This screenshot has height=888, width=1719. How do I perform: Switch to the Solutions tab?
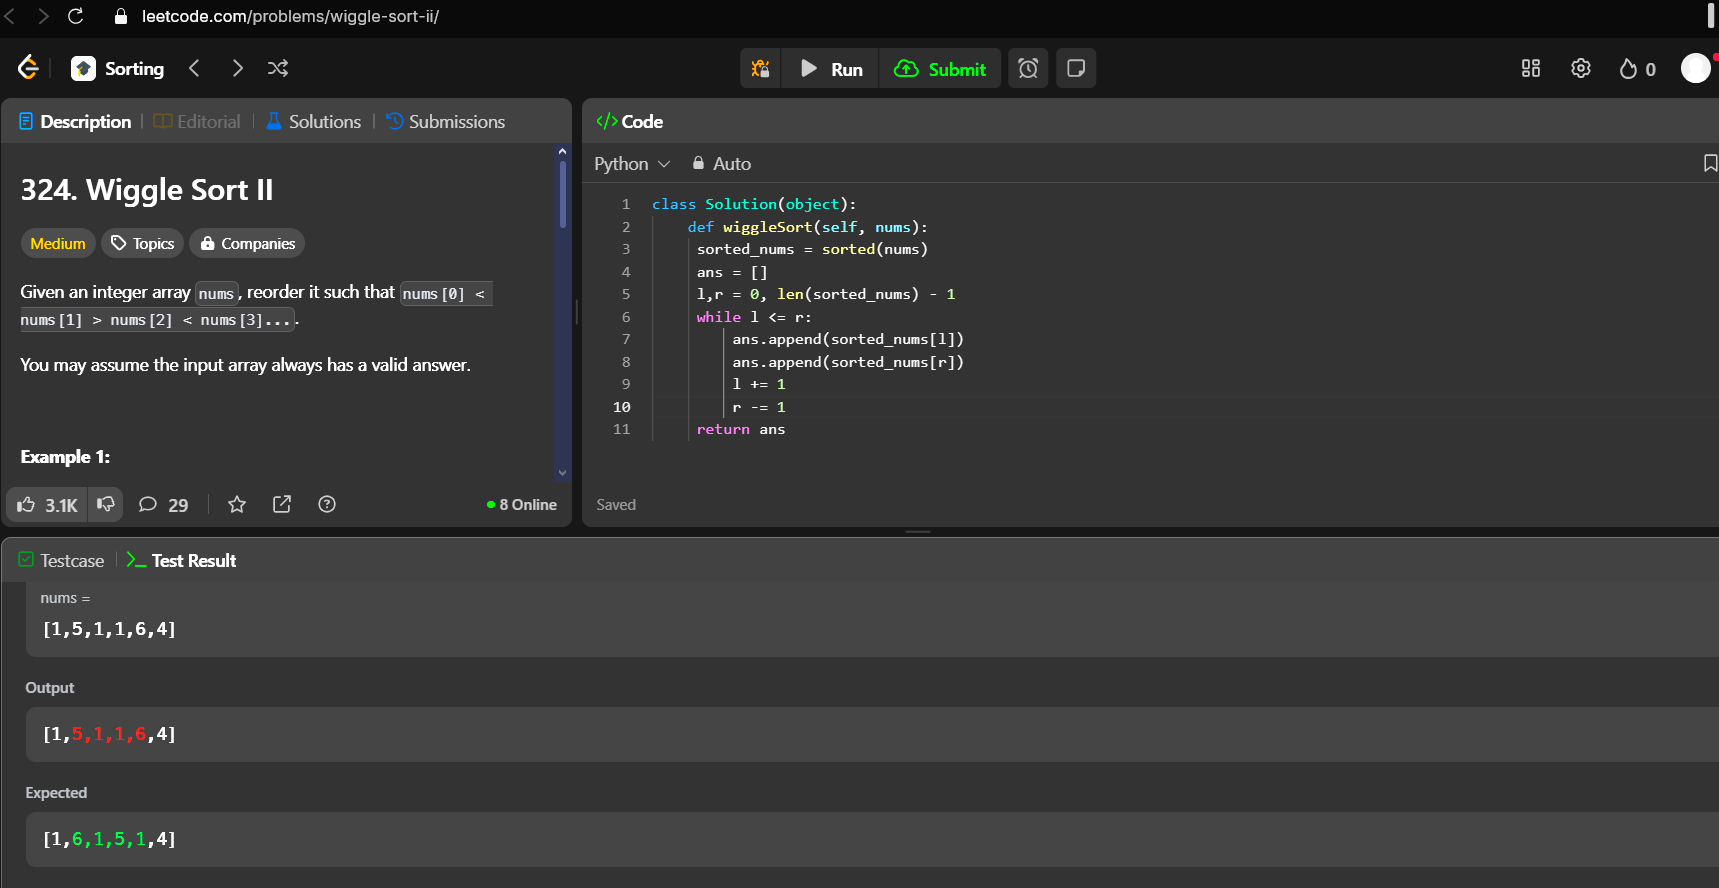(314, 121)
